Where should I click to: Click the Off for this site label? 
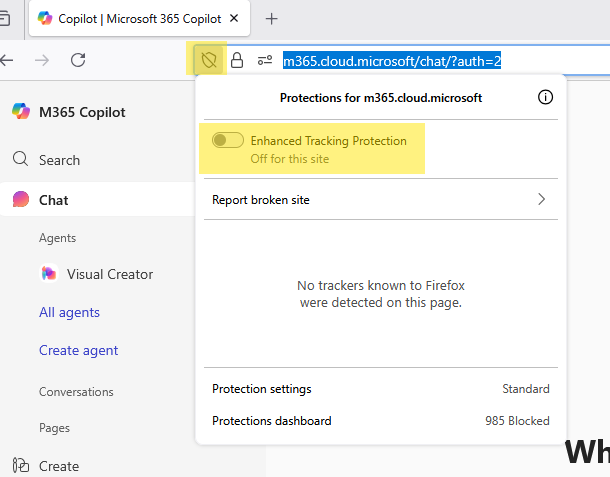pos(289,159)
